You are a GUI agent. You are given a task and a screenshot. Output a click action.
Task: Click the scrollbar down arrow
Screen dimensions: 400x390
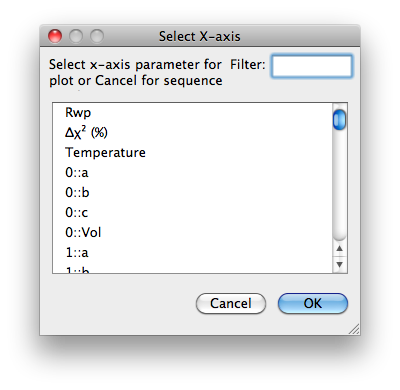click(340, 265)
